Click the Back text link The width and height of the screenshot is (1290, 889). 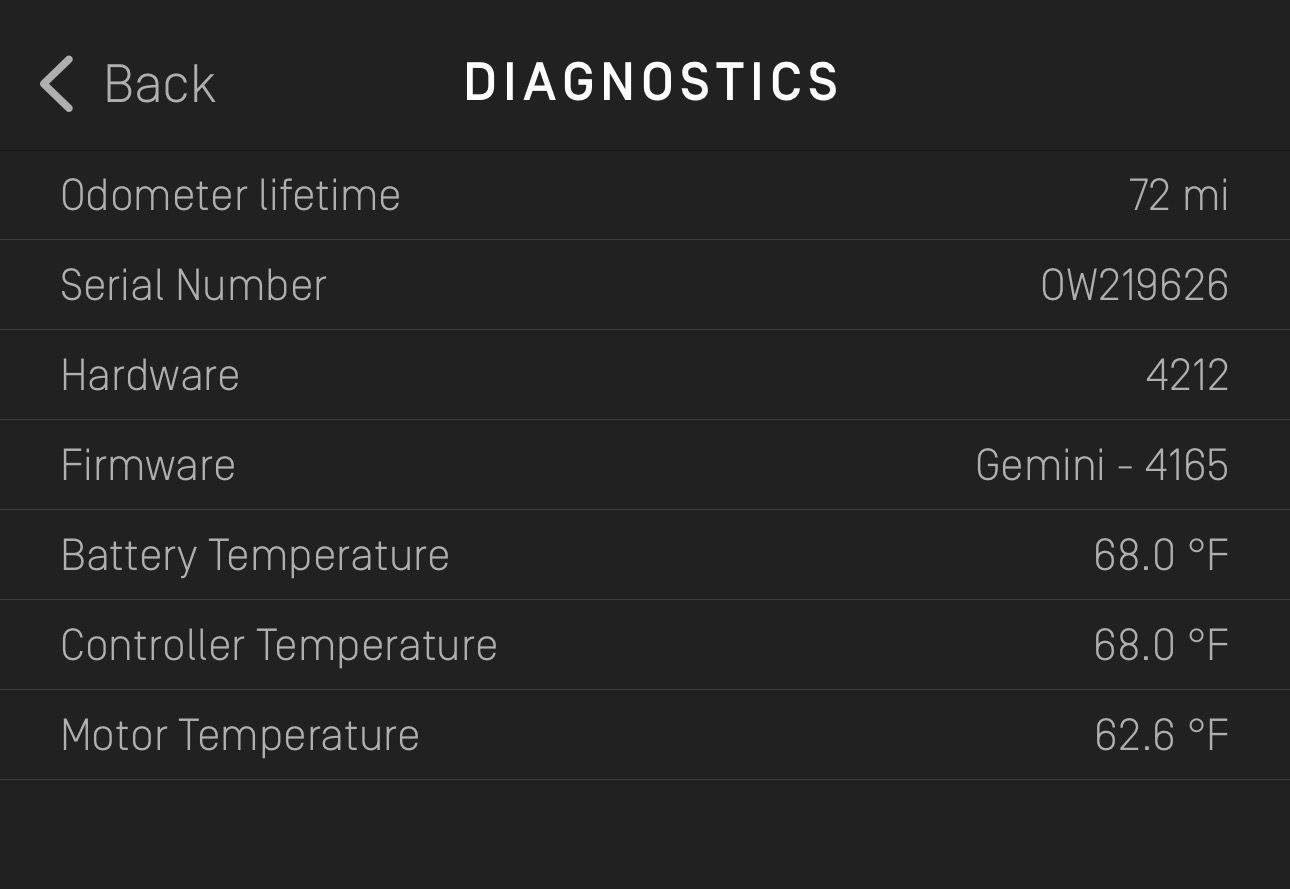[160, 83]
